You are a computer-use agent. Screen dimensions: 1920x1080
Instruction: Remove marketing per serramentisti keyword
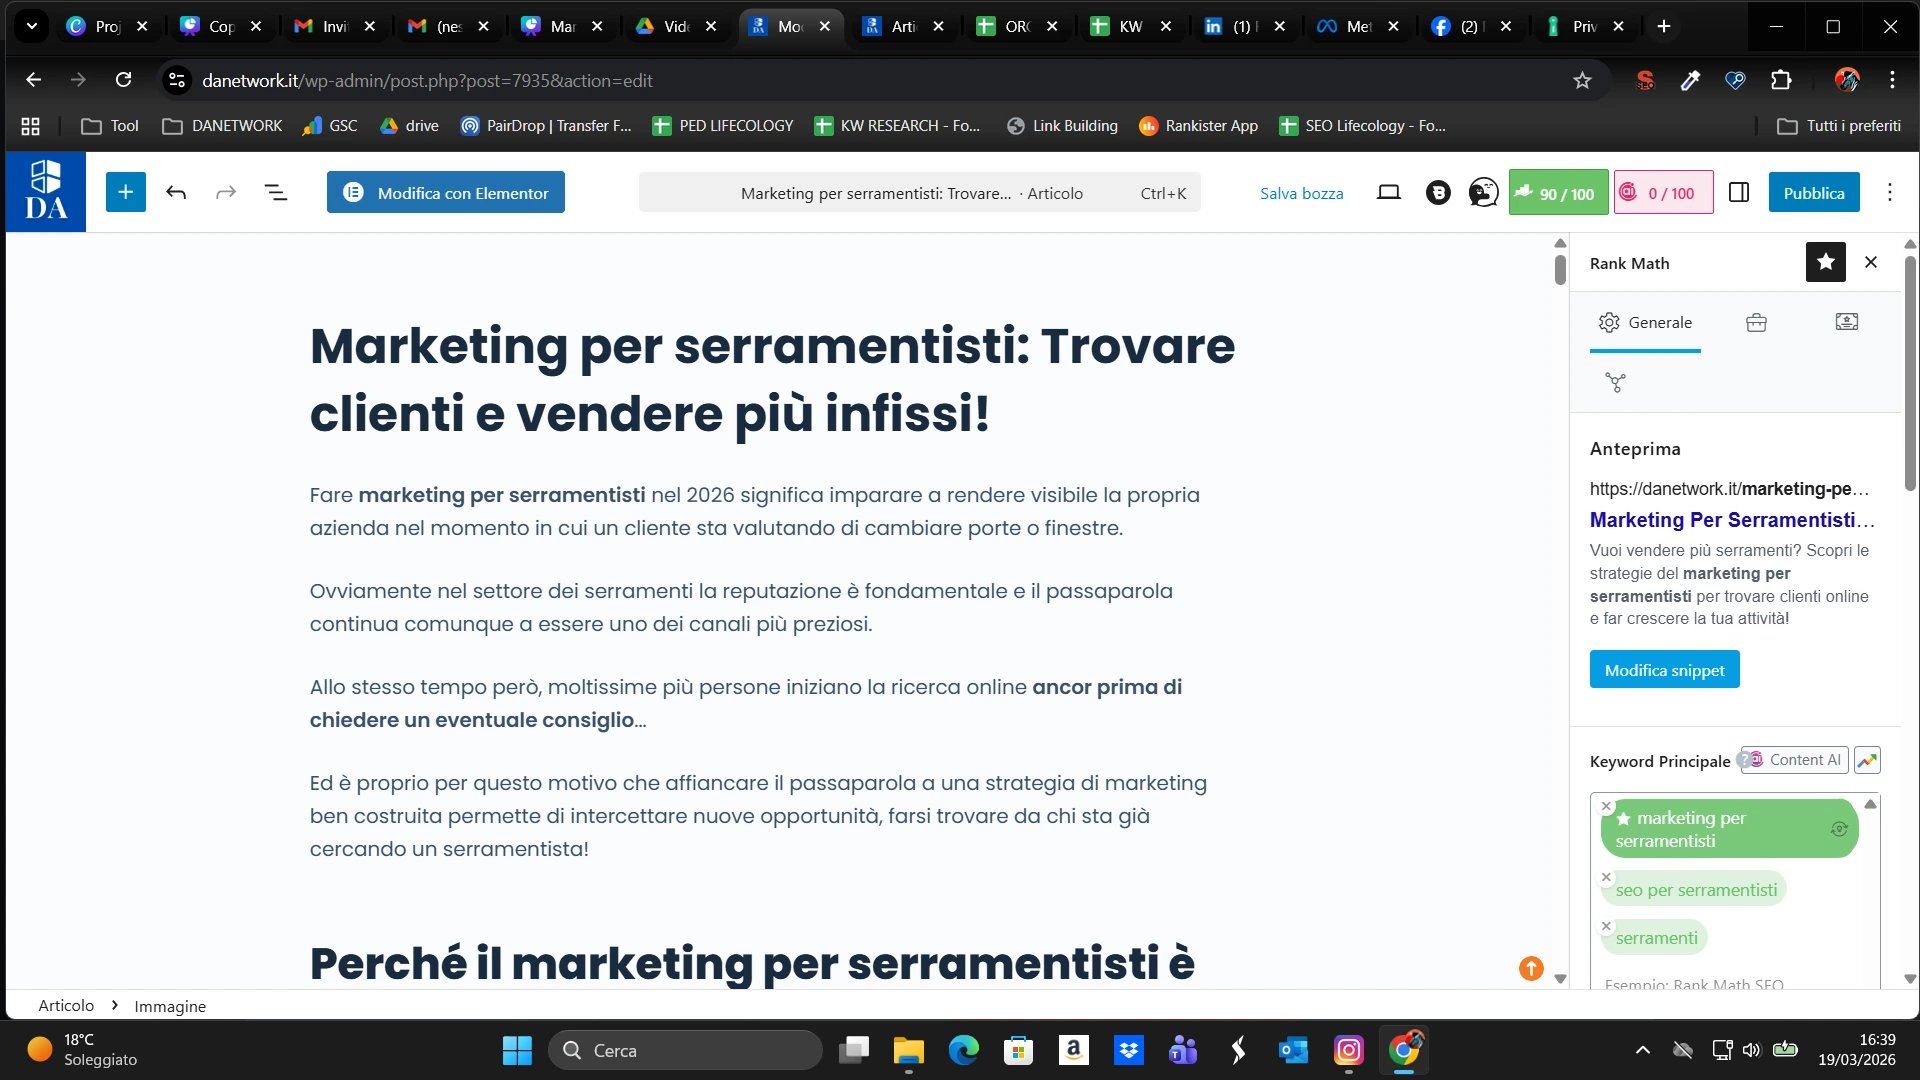pos(1606,806)
